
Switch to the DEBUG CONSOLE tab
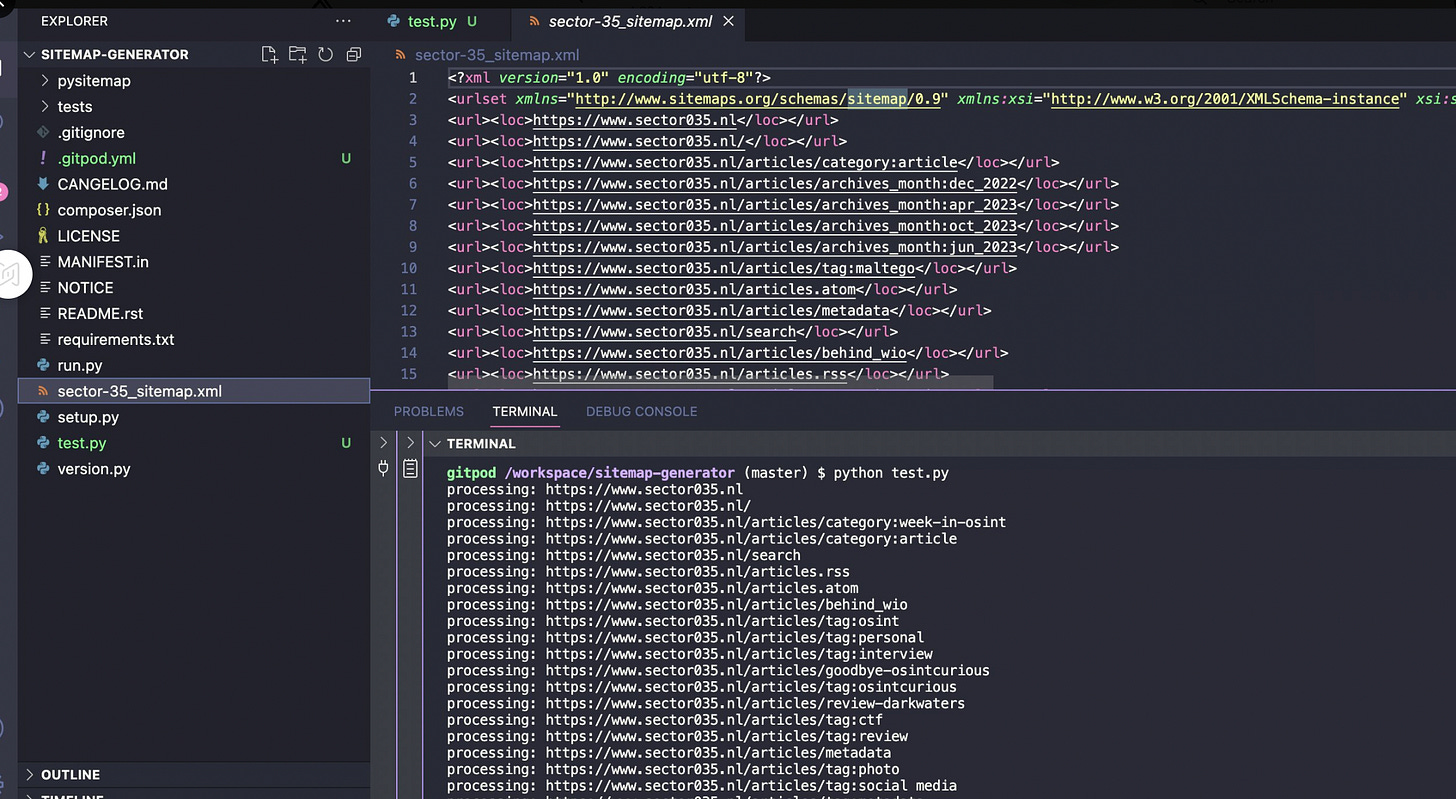[x=641, y=412]
